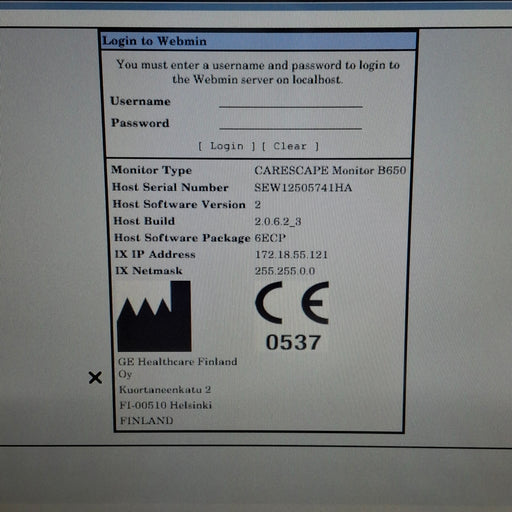
Task: Select the serial number 'SEW12505741HA'
Action: point(303,188)
